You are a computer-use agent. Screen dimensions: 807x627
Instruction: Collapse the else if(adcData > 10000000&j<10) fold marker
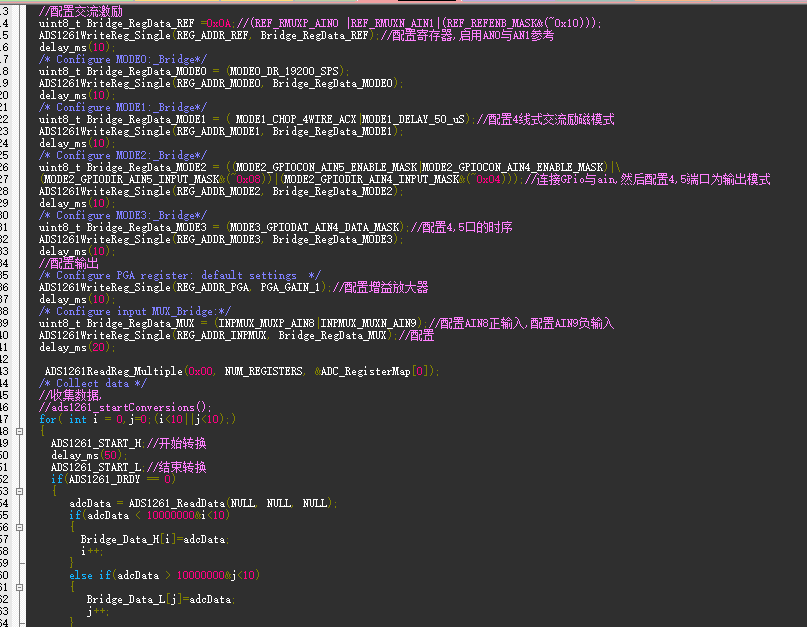(x=20, y=587)
